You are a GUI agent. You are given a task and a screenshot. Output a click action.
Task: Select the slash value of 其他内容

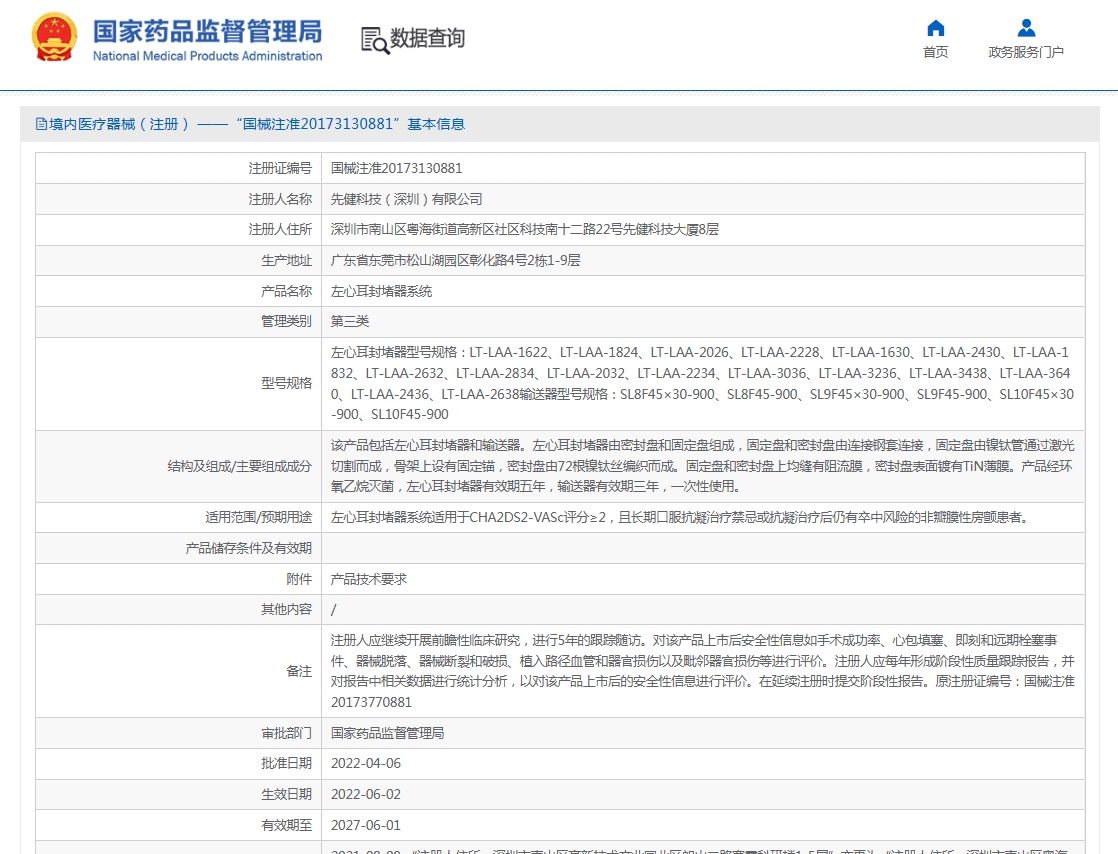click(334, 609)
